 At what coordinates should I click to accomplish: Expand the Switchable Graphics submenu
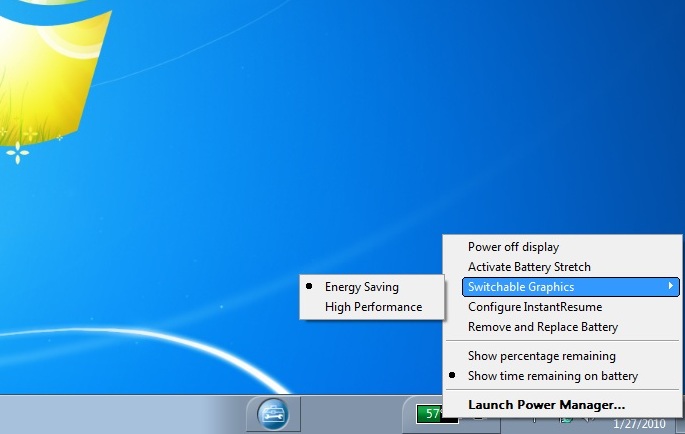(x=571, y=287)
